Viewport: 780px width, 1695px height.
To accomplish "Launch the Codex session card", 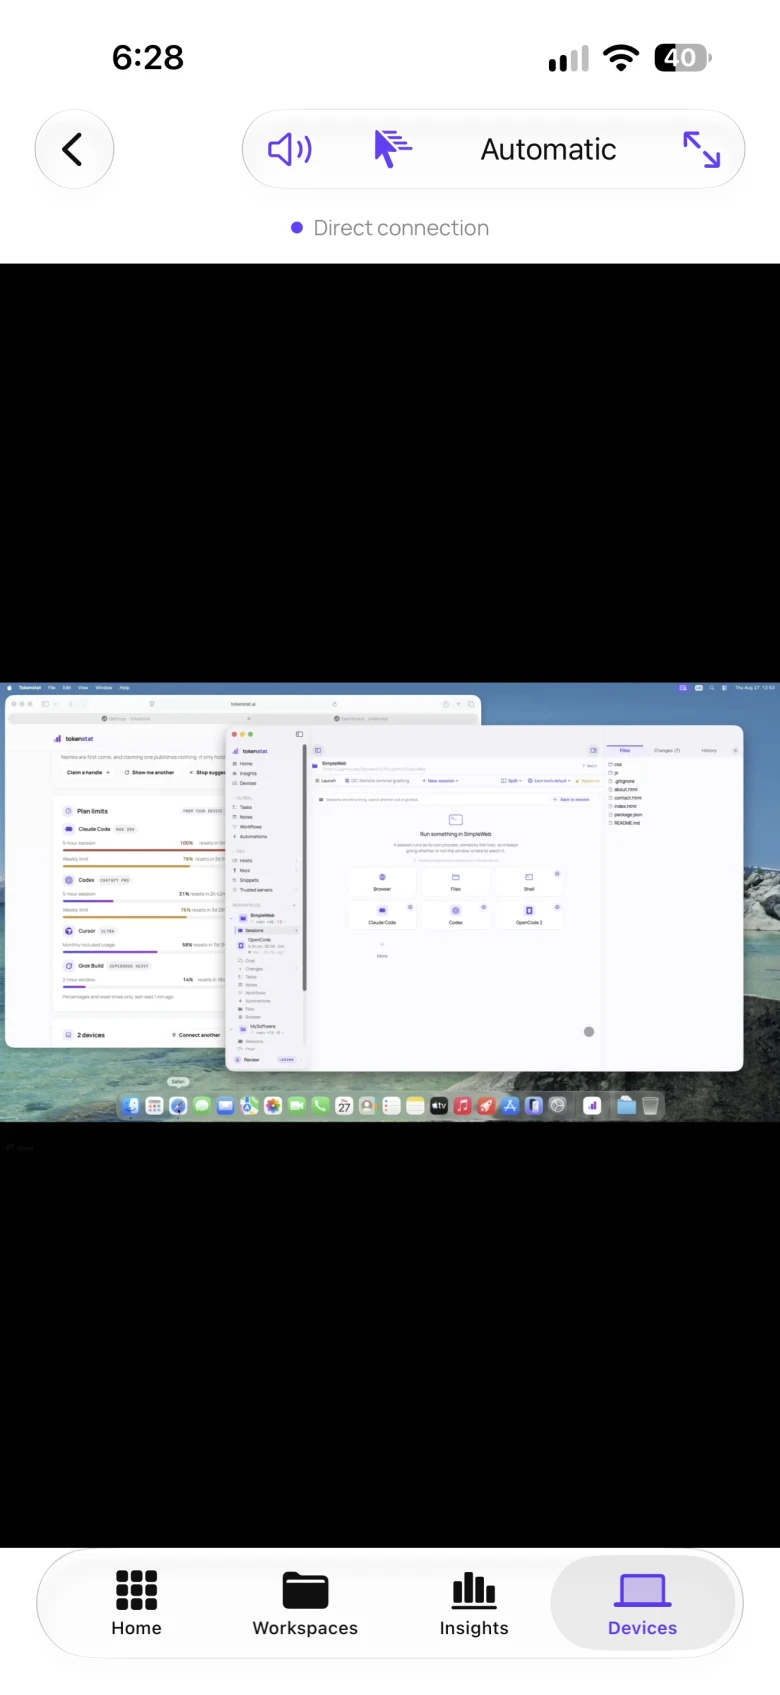I will coord(455,915).
